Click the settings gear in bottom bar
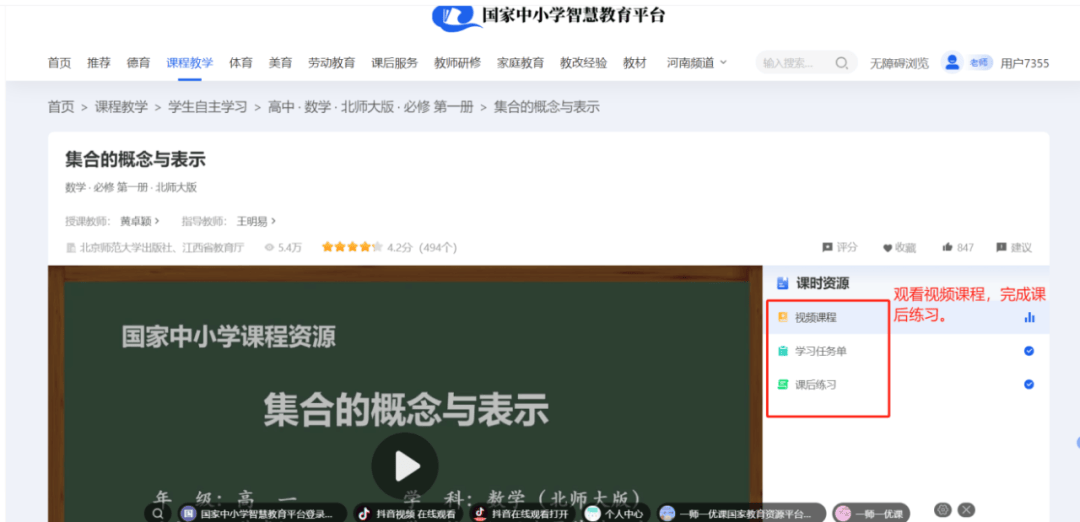1080x522 pixels. point(943,510)
